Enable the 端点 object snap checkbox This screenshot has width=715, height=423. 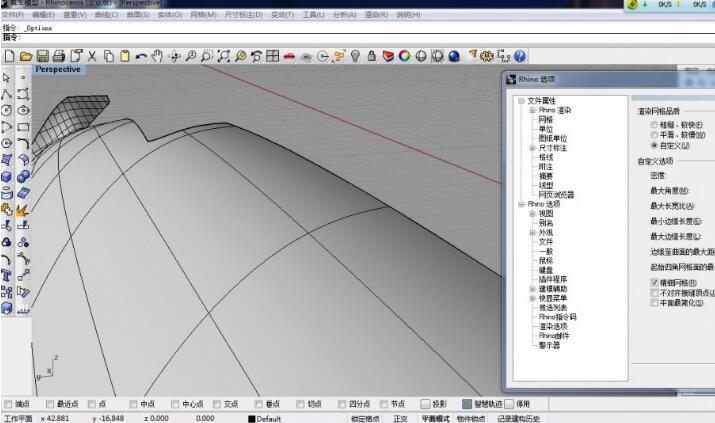[8, 404]
